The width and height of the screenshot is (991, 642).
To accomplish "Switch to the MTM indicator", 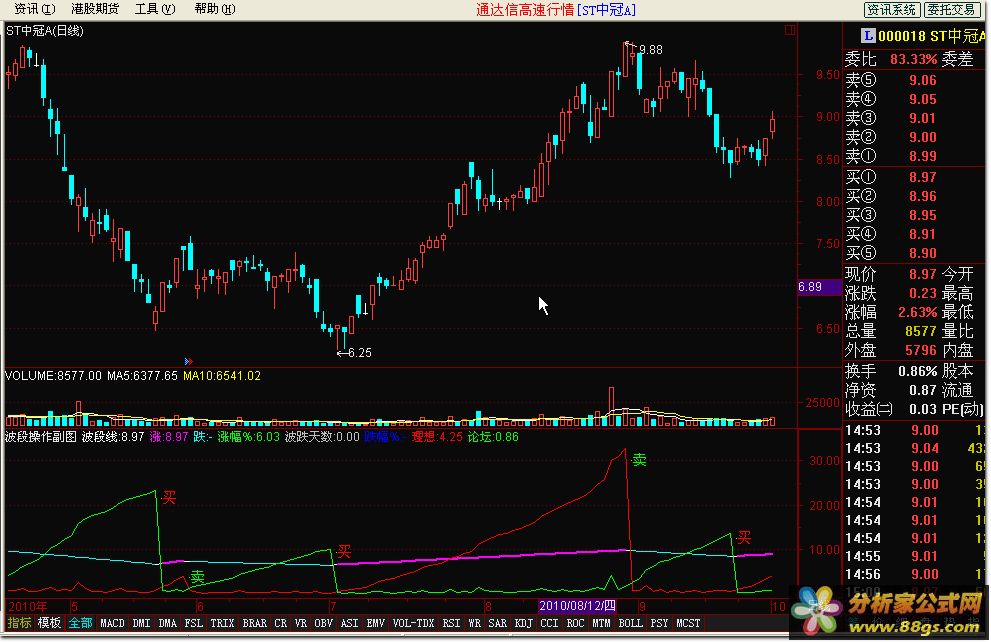I will (x=601, y=623).
